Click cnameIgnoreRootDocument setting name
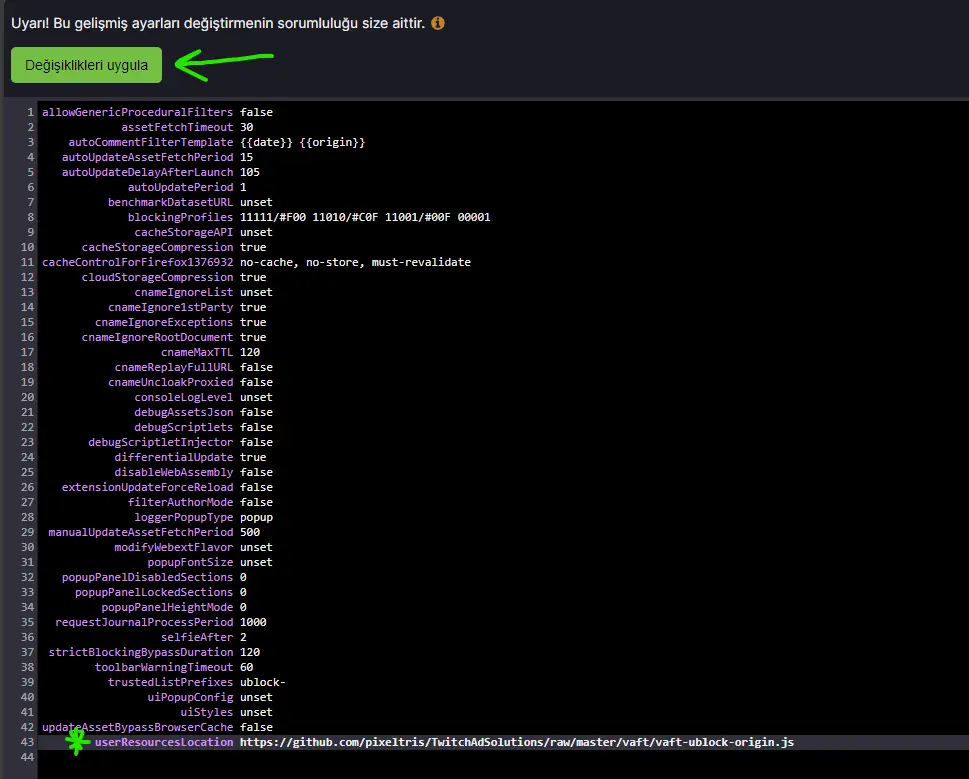 click(x=158, y=337)
